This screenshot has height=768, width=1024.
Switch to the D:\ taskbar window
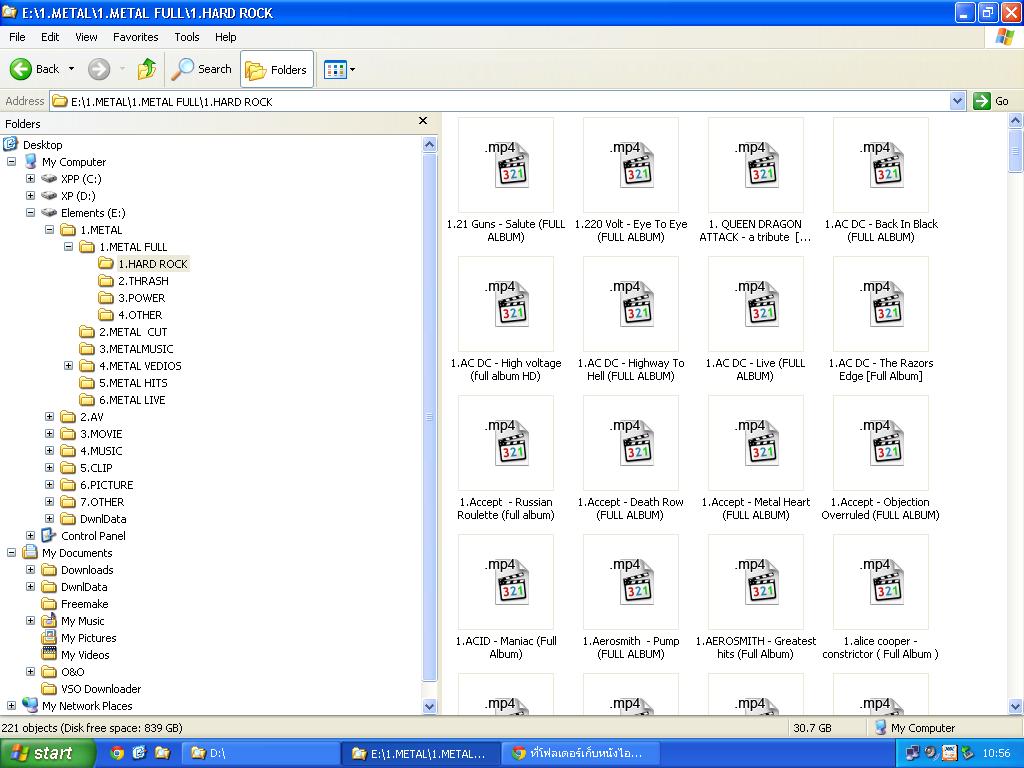[259, 754]
